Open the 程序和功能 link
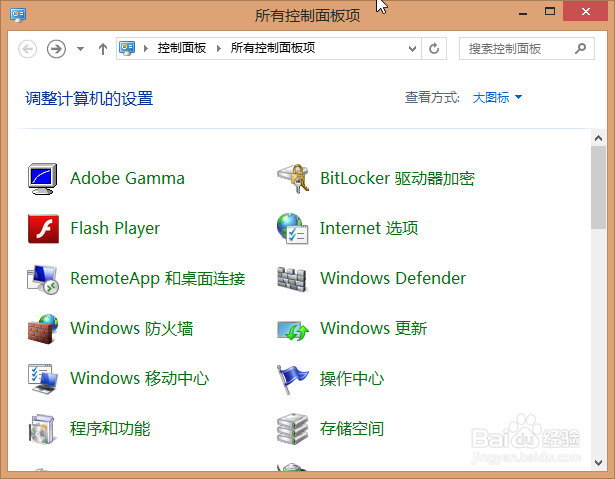 point(110,429)
